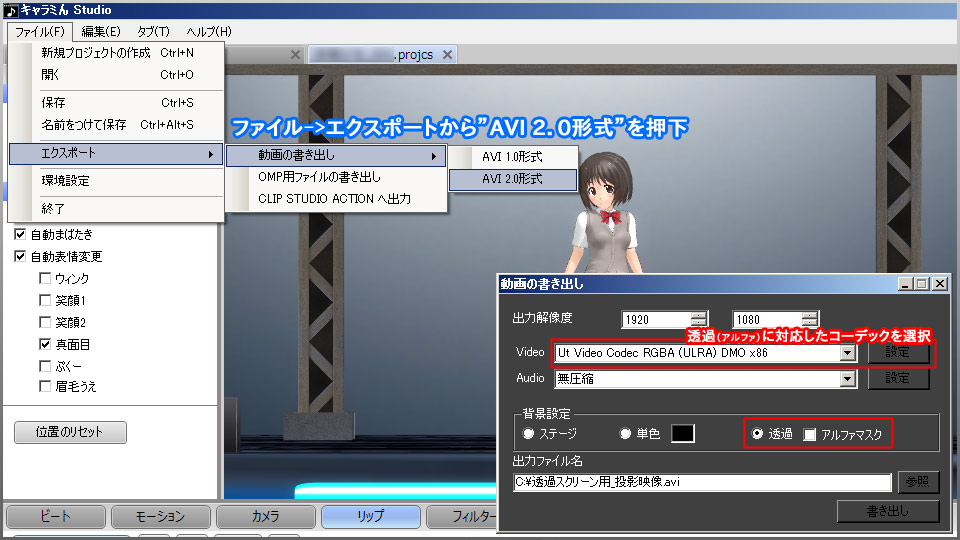Open the Video codec dropdown
The width and height of the screenshot is (960, 540).
click(848, 353)
